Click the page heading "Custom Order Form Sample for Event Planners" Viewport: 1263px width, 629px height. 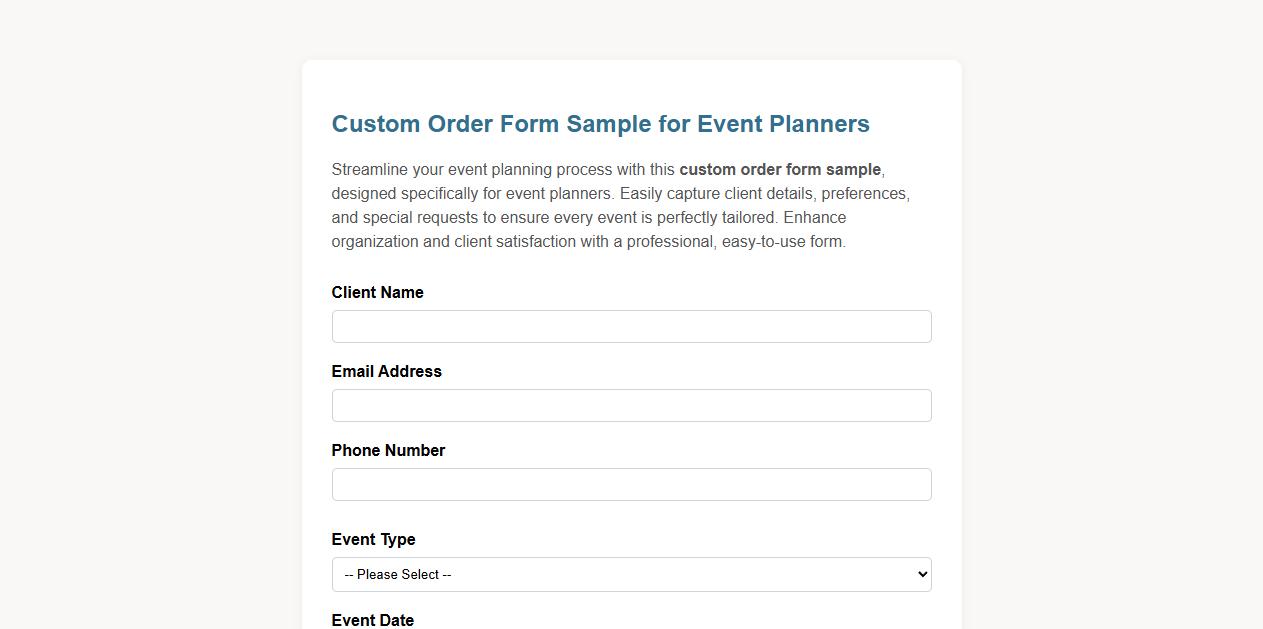(600, 124)
